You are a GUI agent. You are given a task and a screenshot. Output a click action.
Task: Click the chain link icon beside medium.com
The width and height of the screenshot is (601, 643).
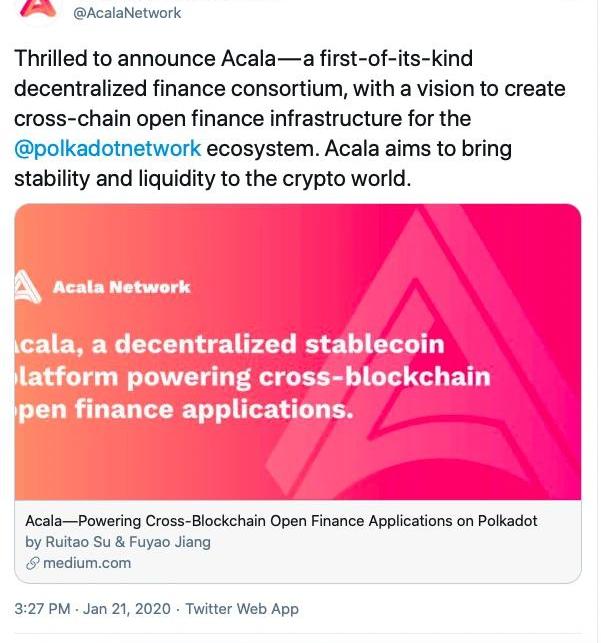33,563
